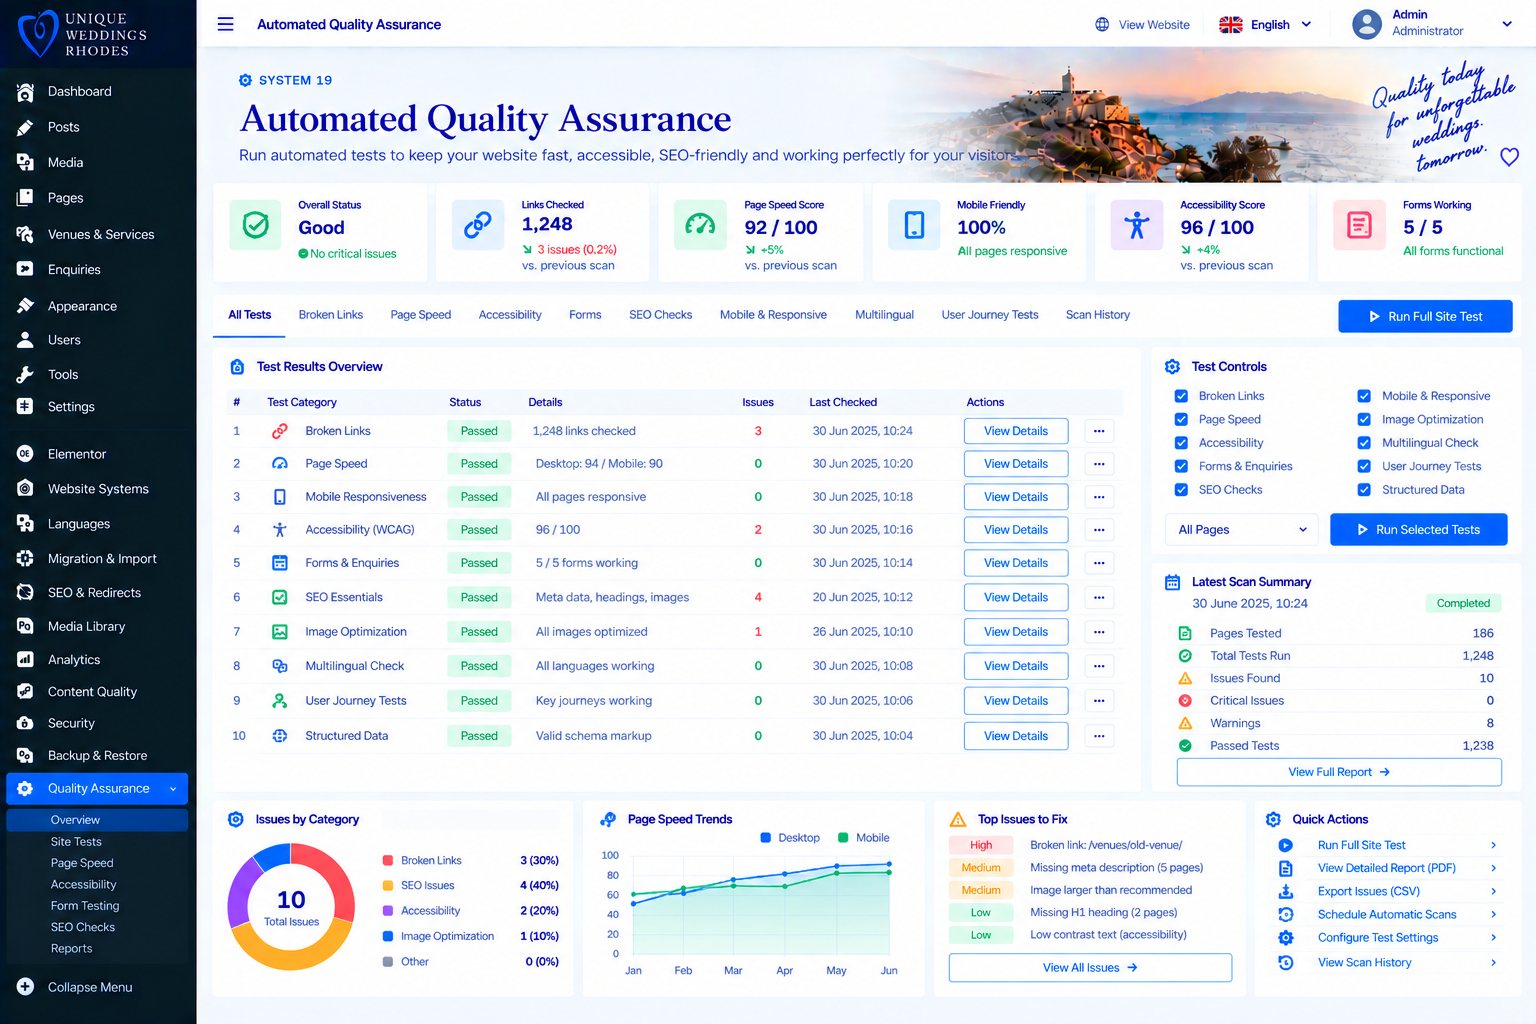Click the Admin user avatar
1536x1024 pixels.
[1367, 24]
